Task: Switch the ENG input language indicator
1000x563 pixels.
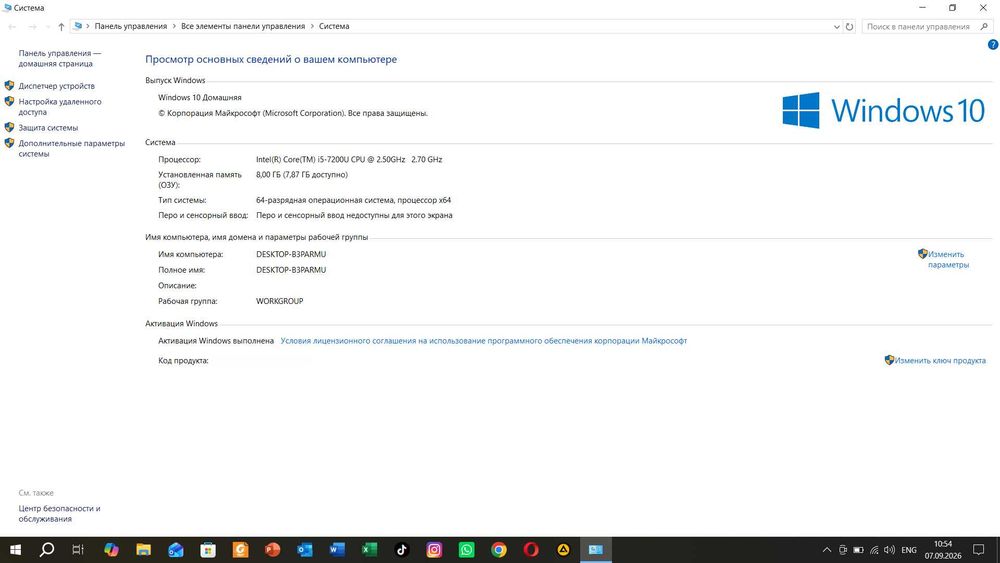Action: pos(909,550)
